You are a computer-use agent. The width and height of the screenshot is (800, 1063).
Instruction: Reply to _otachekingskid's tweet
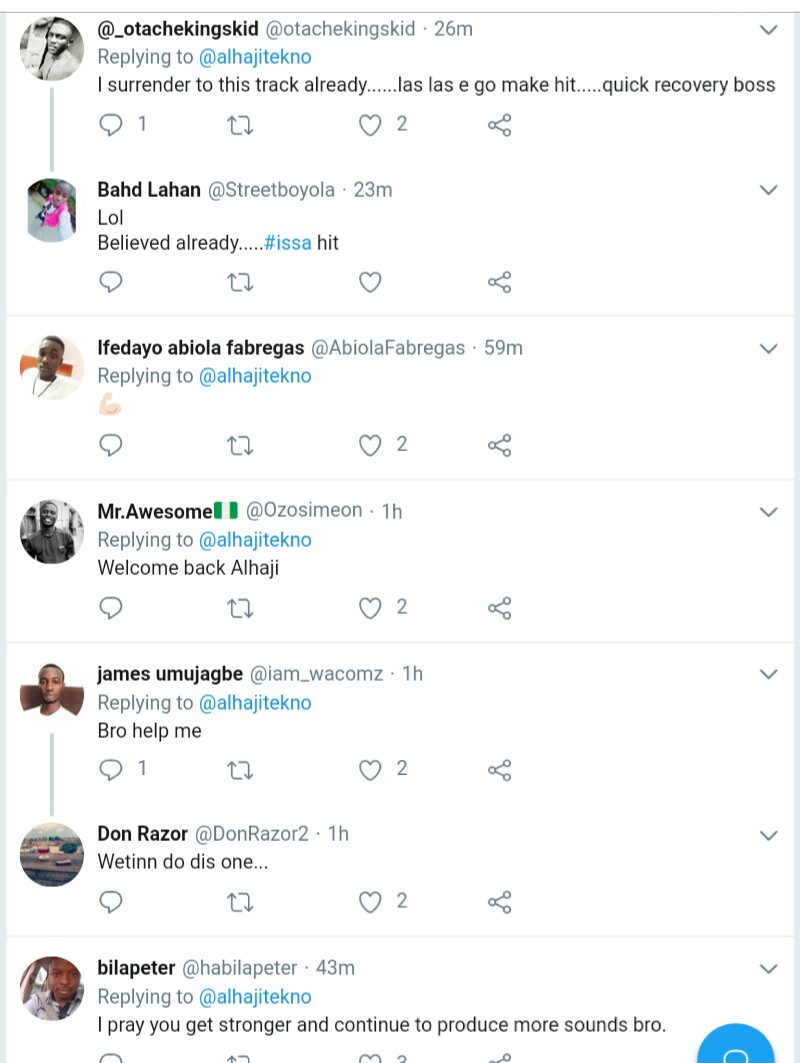[112, 125]
